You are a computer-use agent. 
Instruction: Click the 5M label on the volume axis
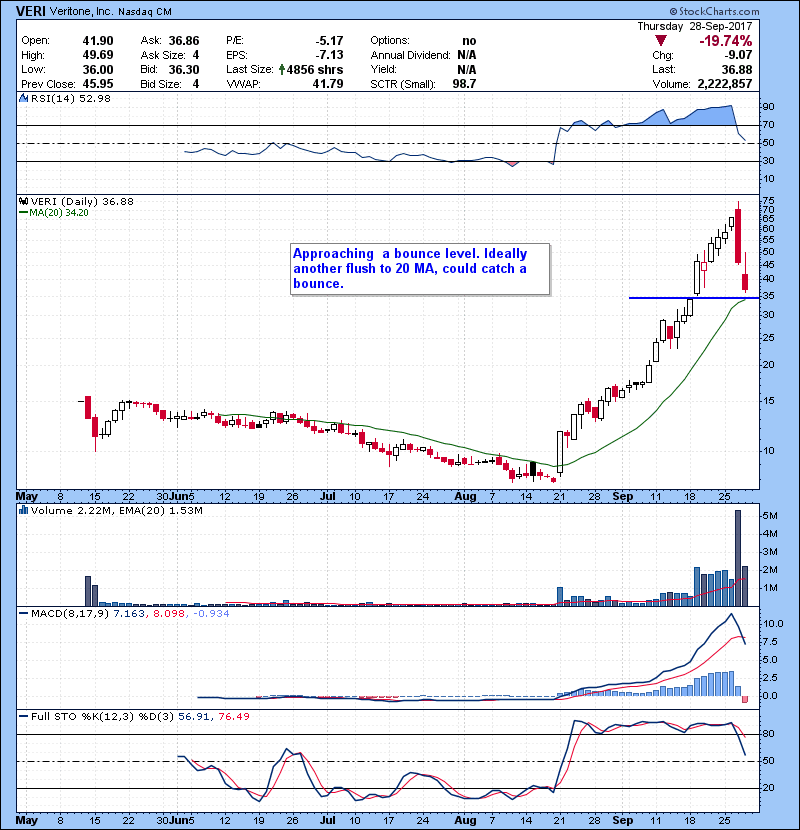click(x=769, y=516)
